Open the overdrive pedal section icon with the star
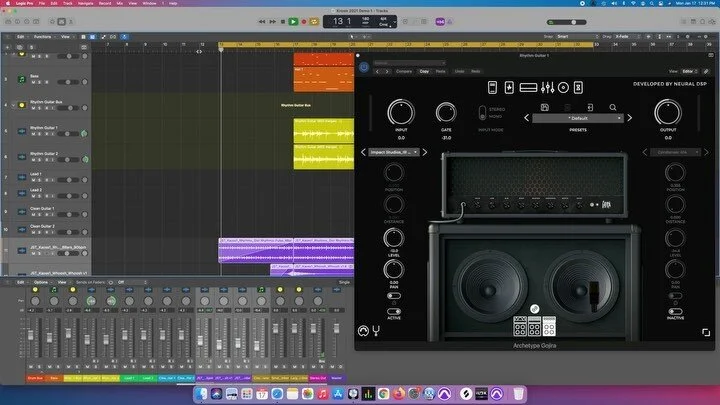 pos(509,87)
